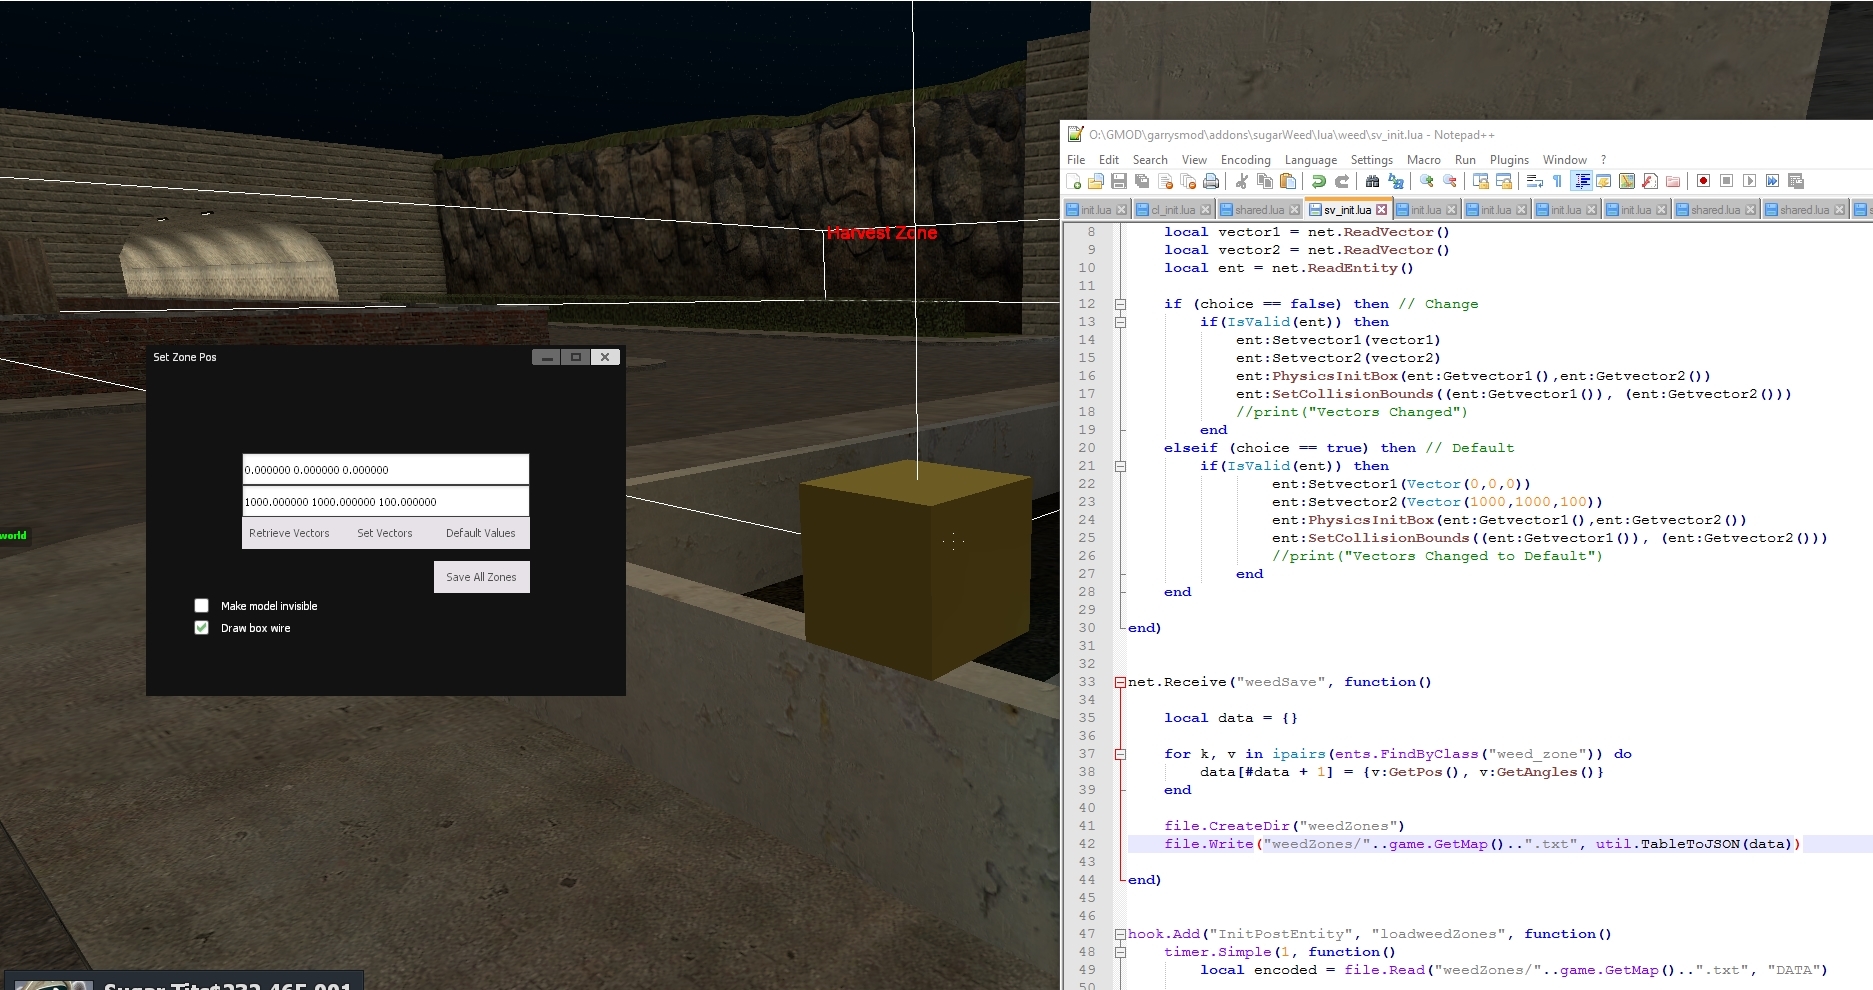Click the Retrieve Vectors button
Viewport: 1873px width, 990px height.
pos(289,533)
